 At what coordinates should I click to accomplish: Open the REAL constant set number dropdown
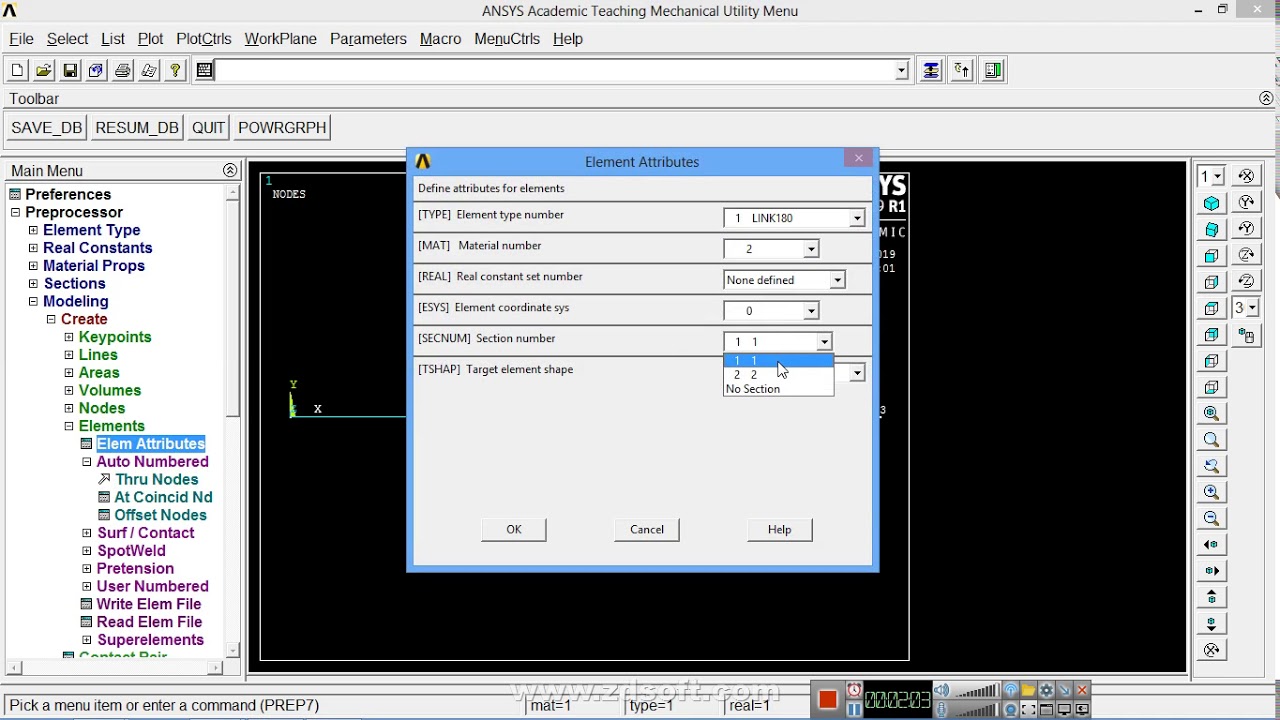pos(837,280)
